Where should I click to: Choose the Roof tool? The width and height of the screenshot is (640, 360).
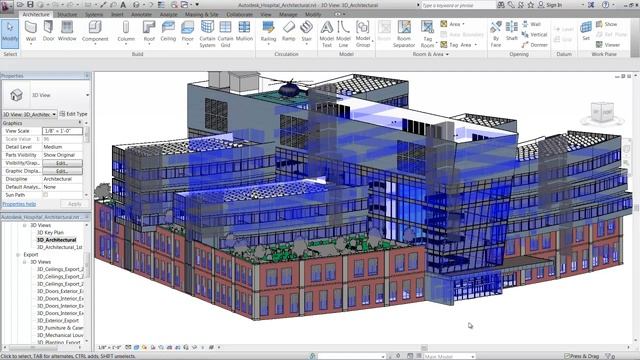pyautogui.click(x=149, y=32)
